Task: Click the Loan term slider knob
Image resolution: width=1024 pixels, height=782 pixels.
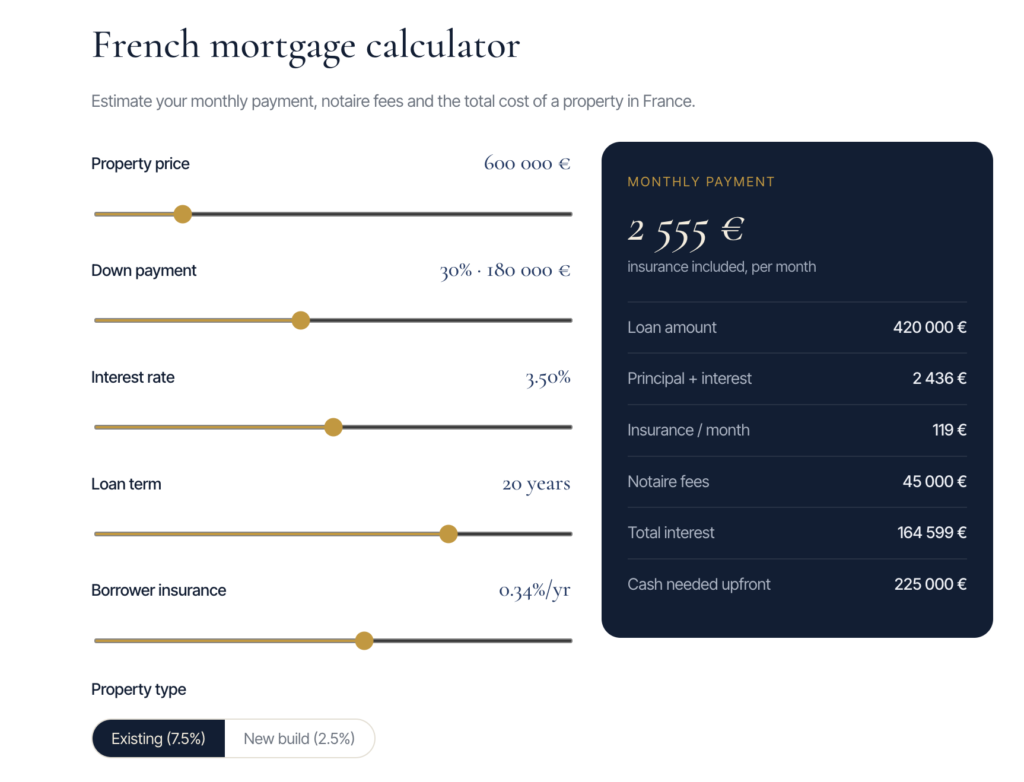Action: (x=448, y=534)
